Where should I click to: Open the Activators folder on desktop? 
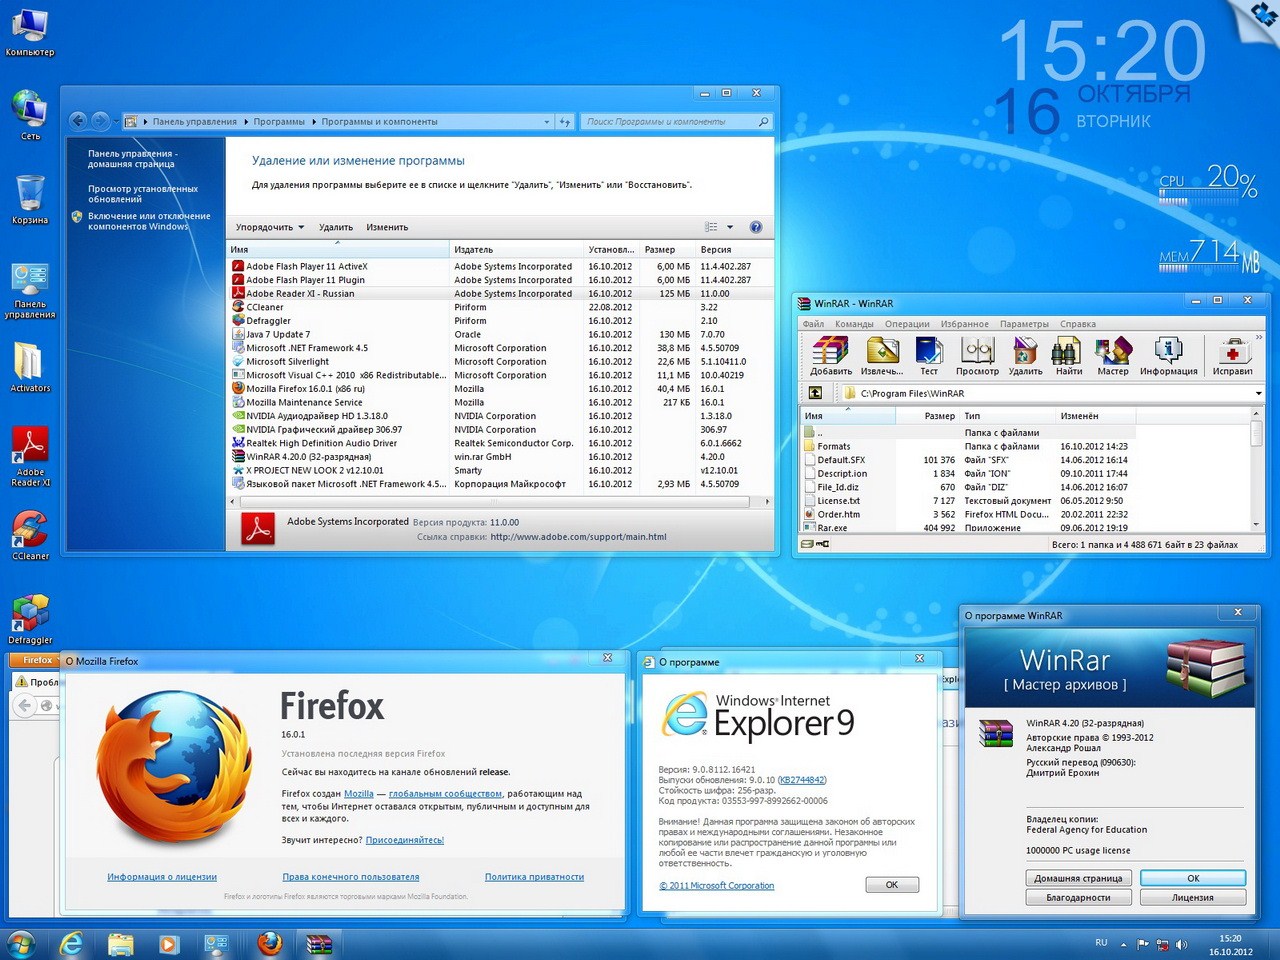point(30,367)
